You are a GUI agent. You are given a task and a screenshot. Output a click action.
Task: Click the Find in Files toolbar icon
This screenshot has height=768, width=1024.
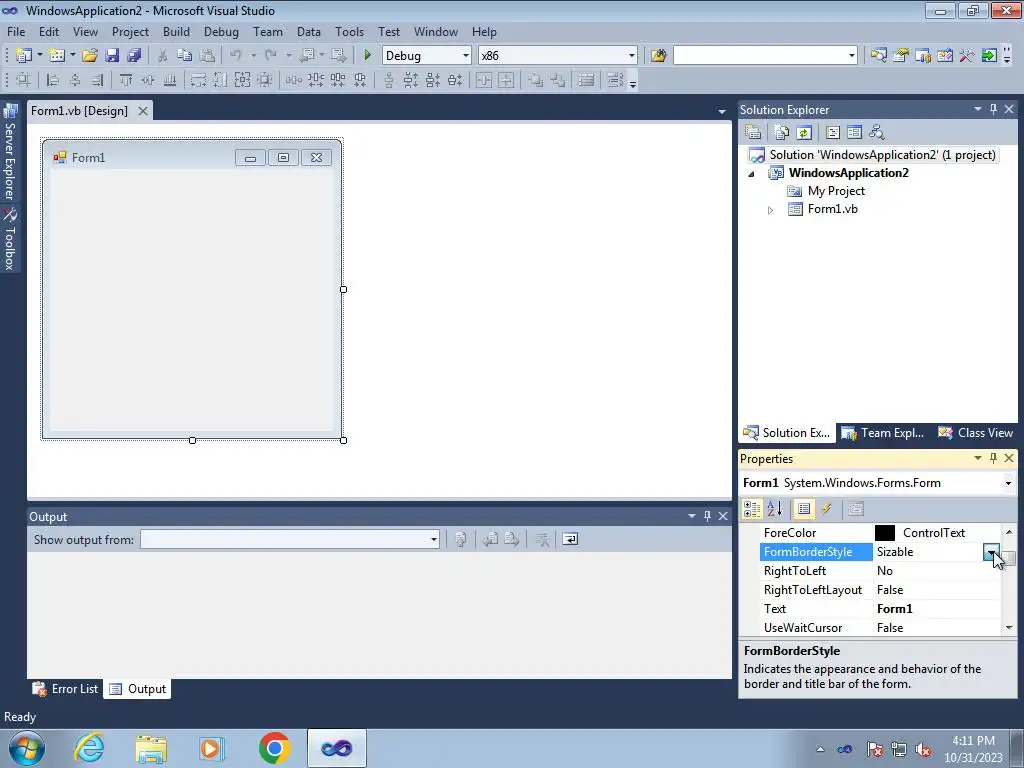(658, 56)
